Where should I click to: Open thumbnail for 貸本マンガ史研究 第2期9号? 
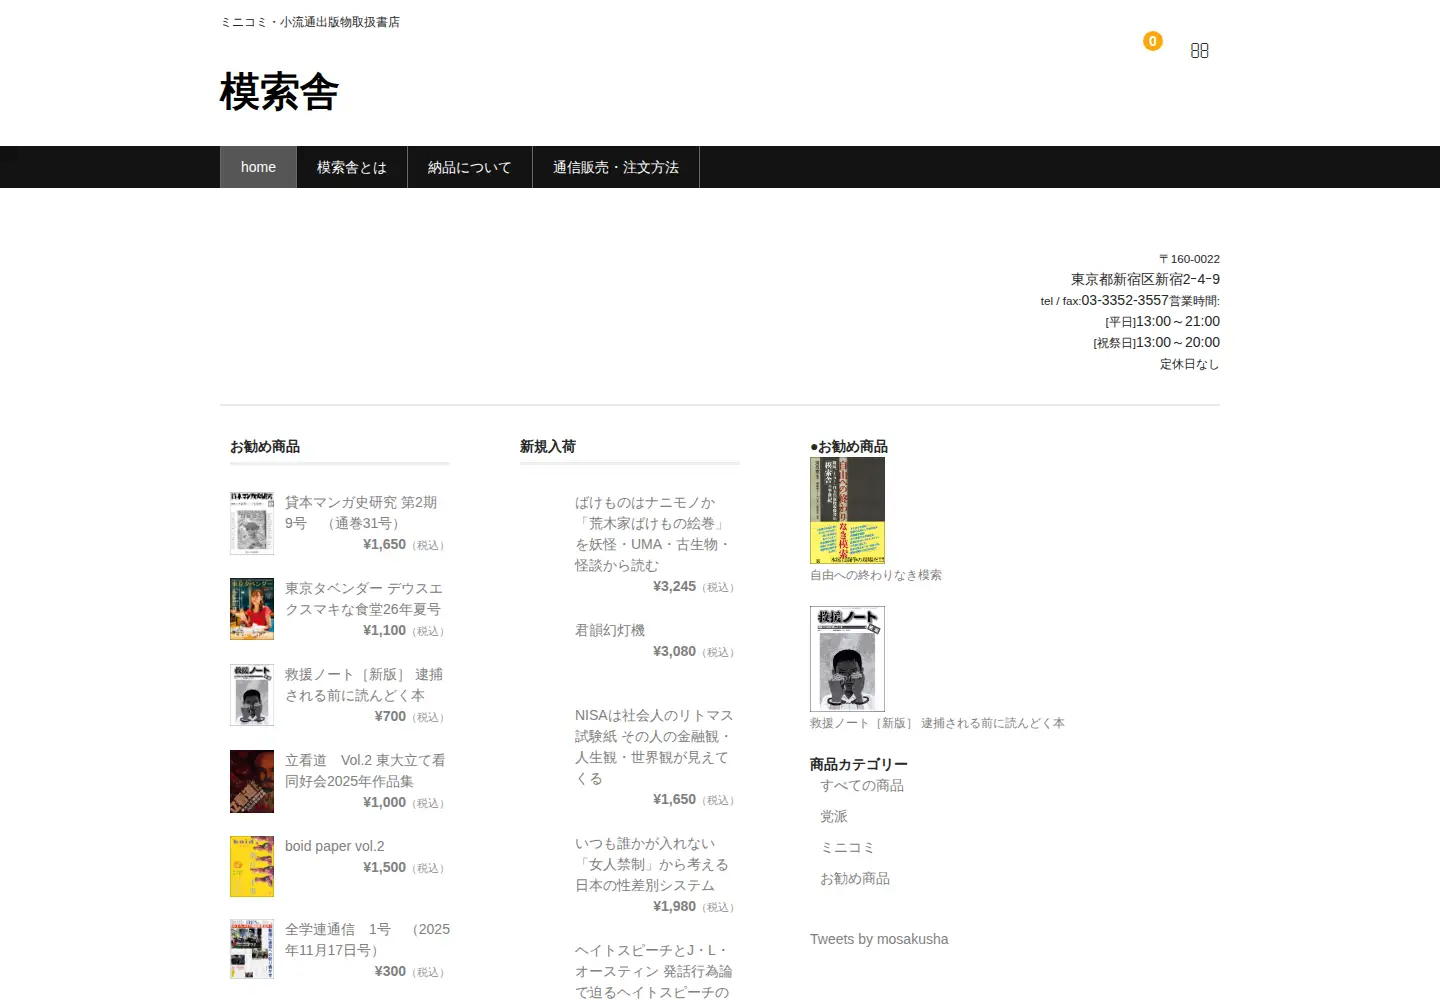click(252, 523)
